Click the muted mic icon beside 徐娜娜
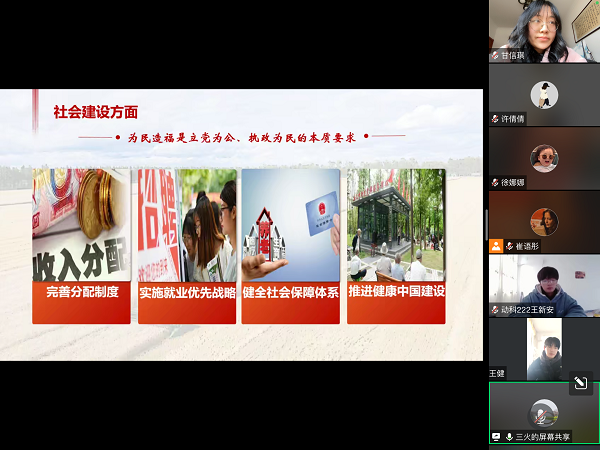The image size is (600, 450). pos(495,182)
